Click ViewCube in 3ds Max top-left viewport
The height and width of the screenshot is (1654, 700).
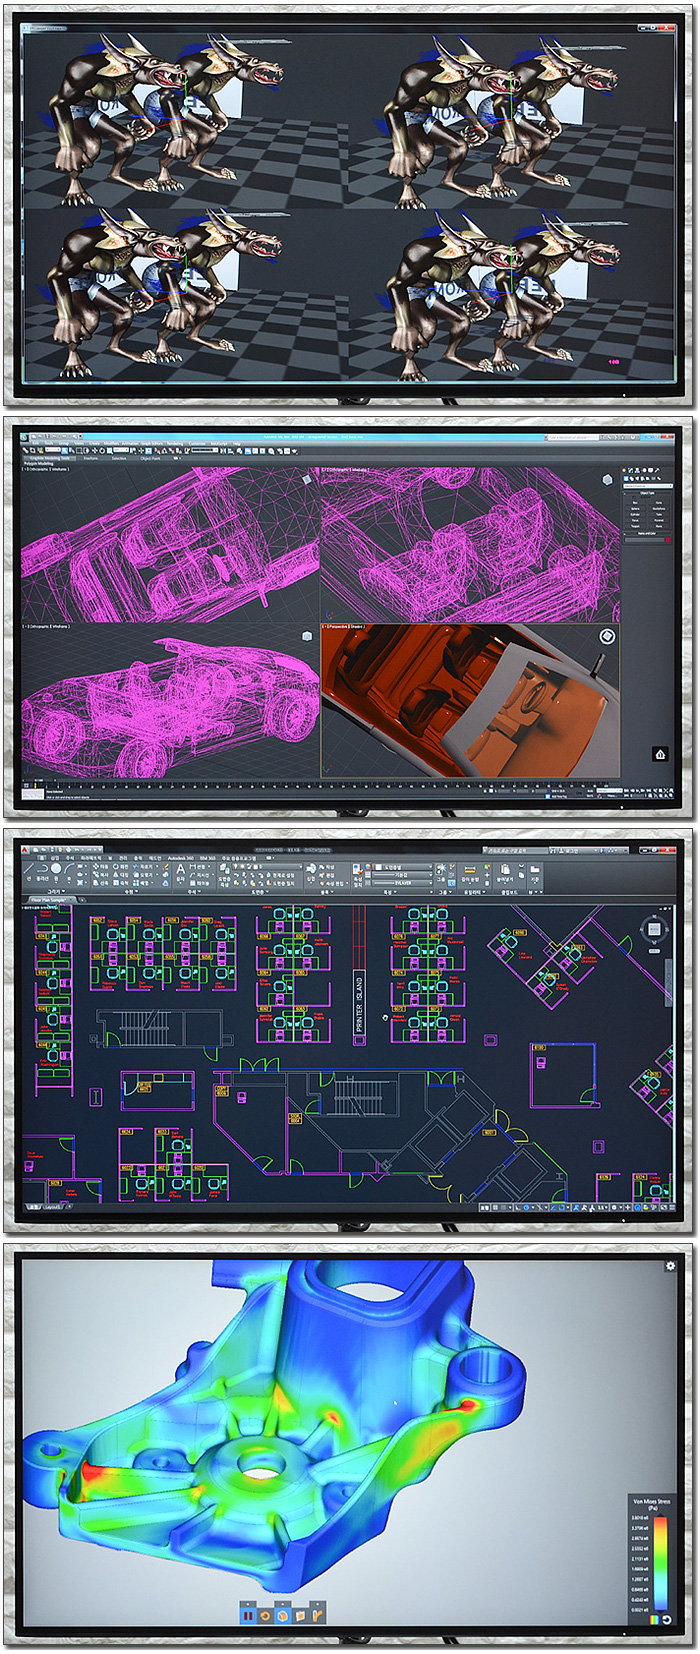click(x=305, y=480)
